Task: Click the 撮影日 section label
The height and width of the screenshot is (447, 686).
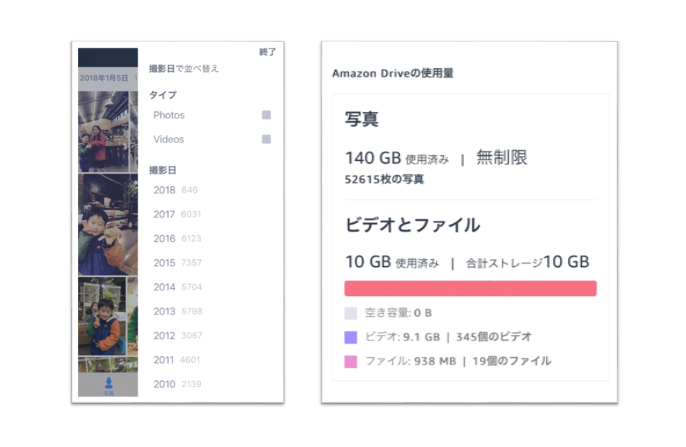Action: click(x=162, y=170)
